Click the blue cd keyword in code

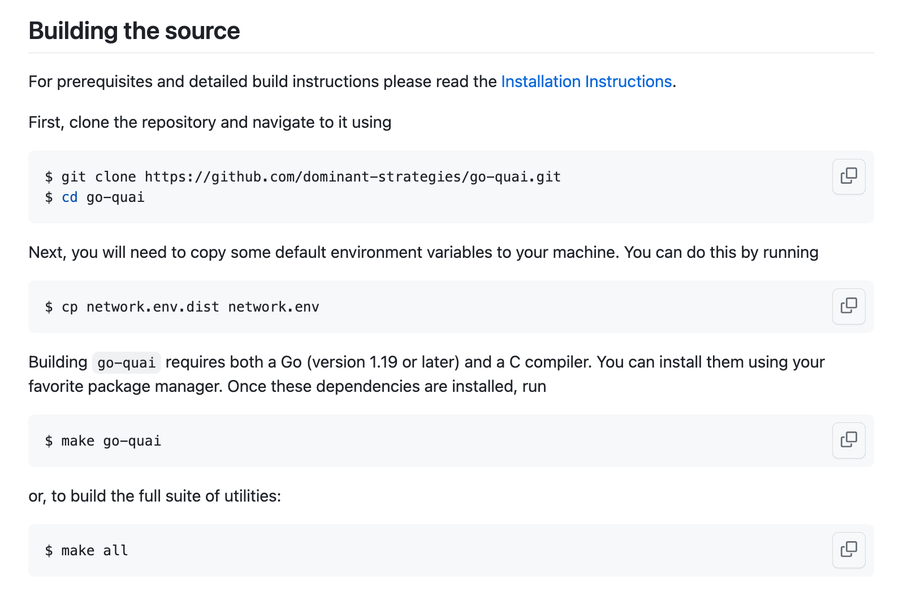click(x=69, y=197)
